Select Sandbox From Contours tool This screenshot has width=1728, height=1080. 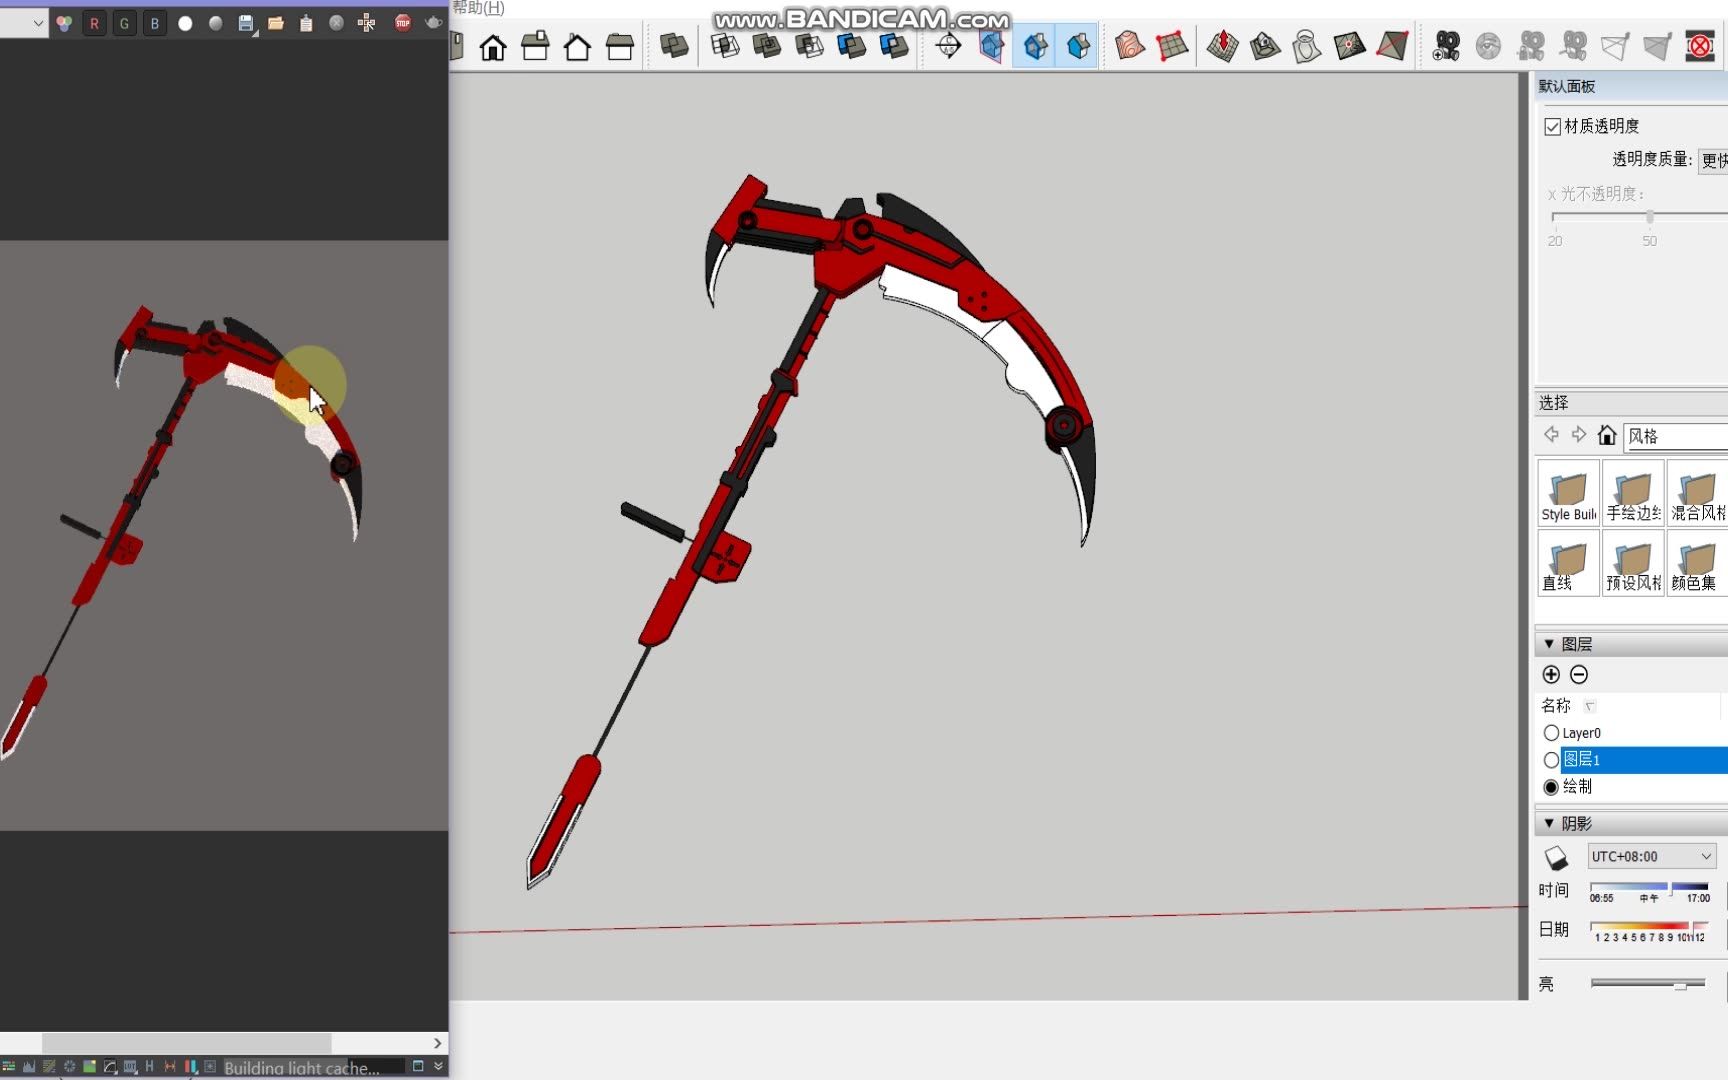[x=1130, y=47]
